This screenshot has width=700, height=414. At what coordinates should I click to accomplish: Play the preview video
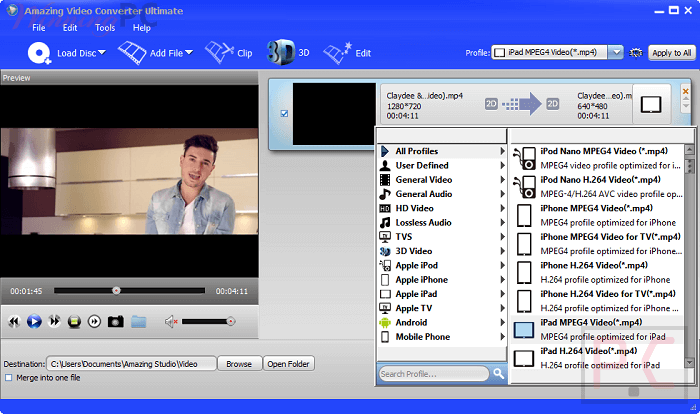34,321
